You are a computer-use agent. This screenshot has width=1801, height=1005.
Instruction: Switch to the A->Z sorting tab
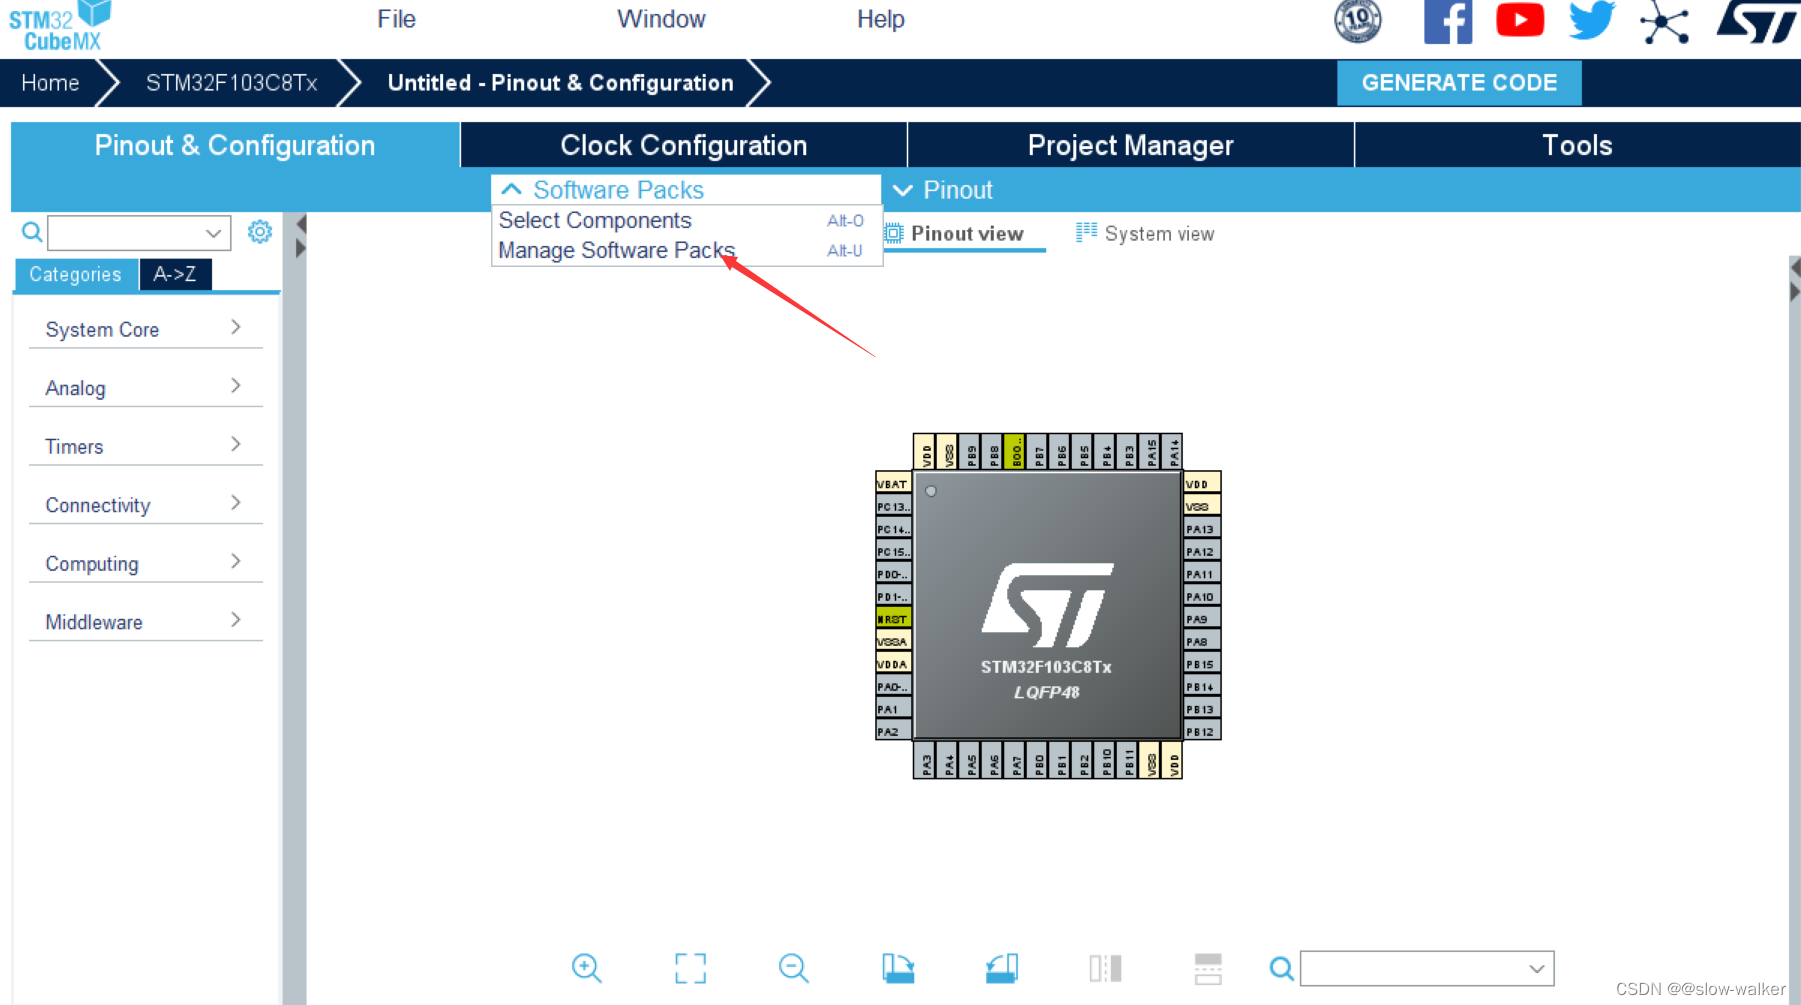coord(175,274)
